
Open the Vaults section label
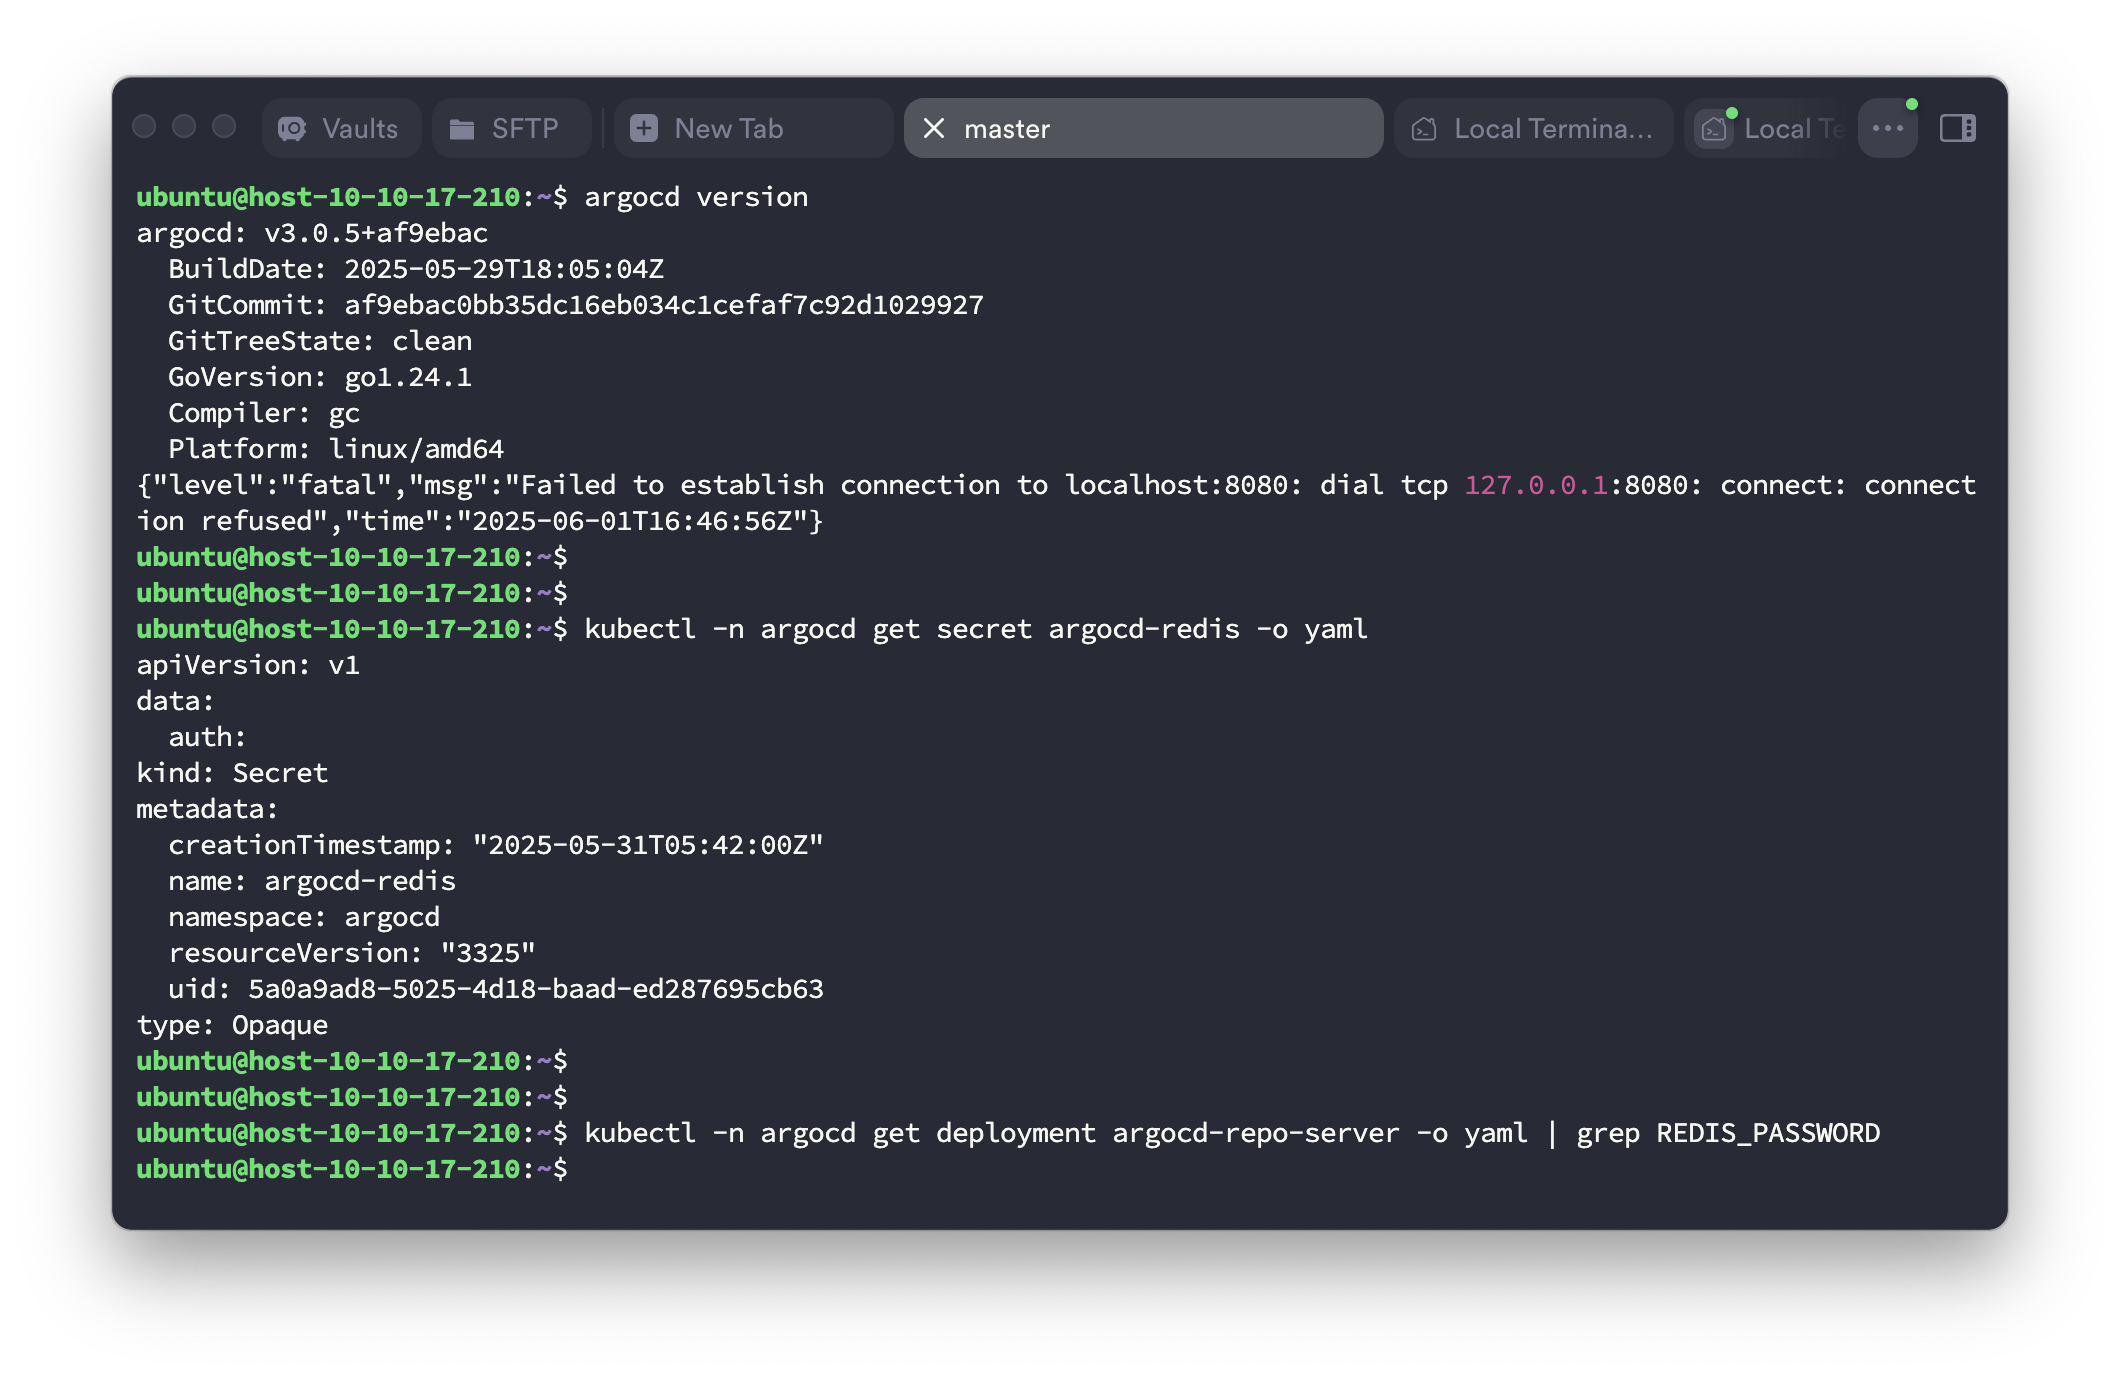[360, 128]
